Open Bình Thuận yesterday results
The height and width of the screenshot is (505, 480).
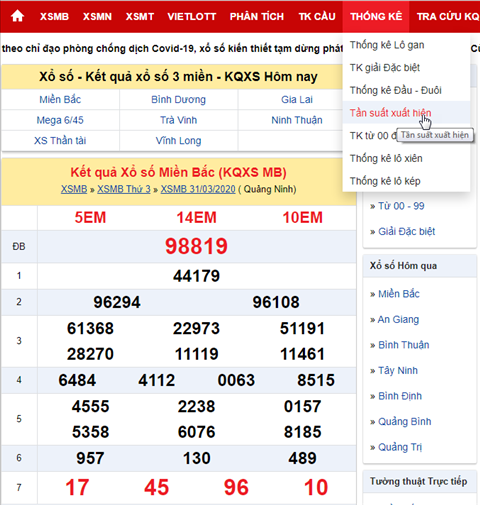(404, 345)
